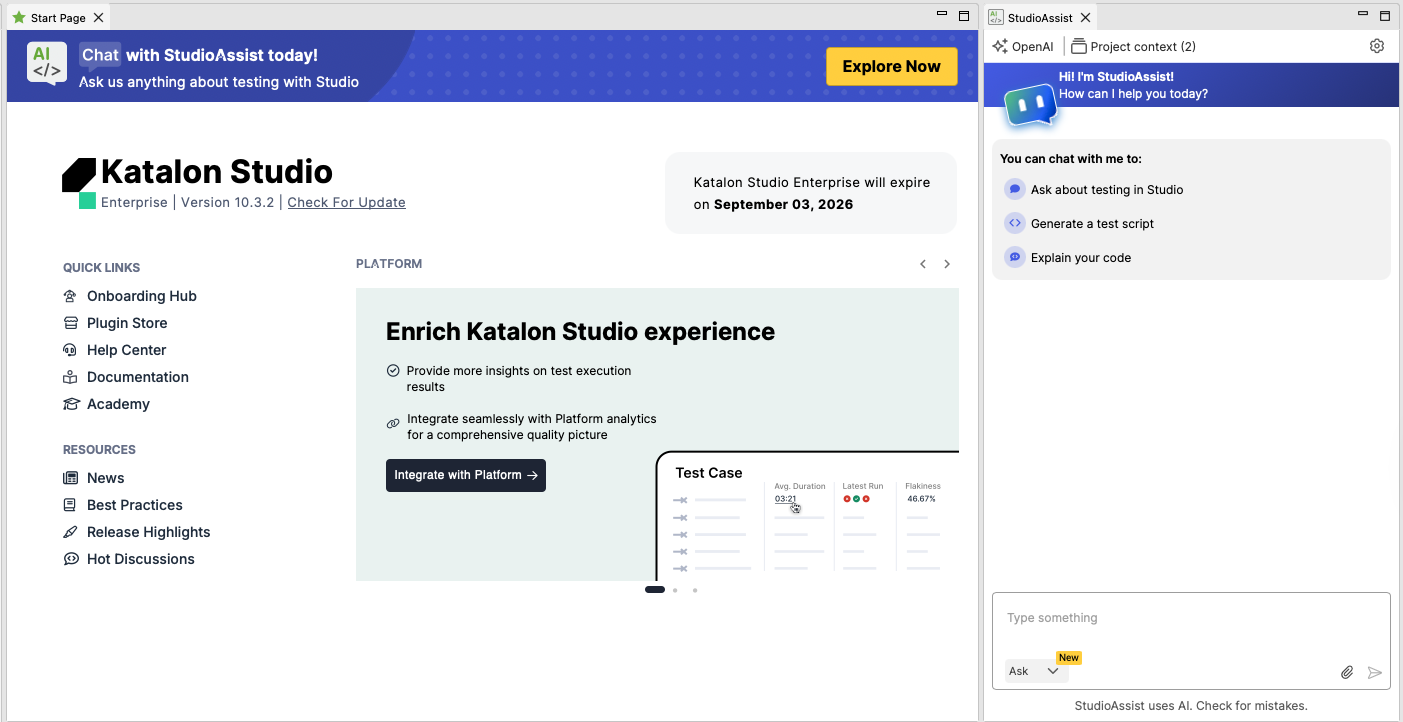The height and width of the screenshot is (722, 1403).
Task: Close the Start Page tab
Action: [x=98, y=18]
